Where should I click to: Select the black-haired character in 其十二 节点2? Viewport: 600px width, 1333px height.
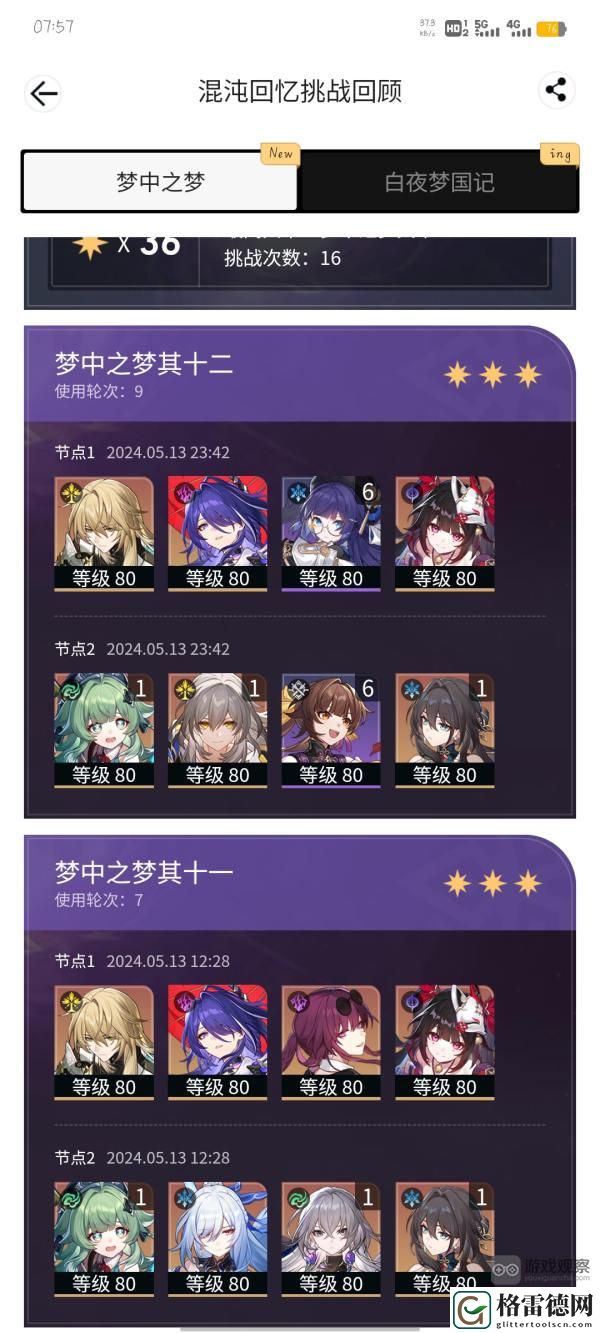445,731
